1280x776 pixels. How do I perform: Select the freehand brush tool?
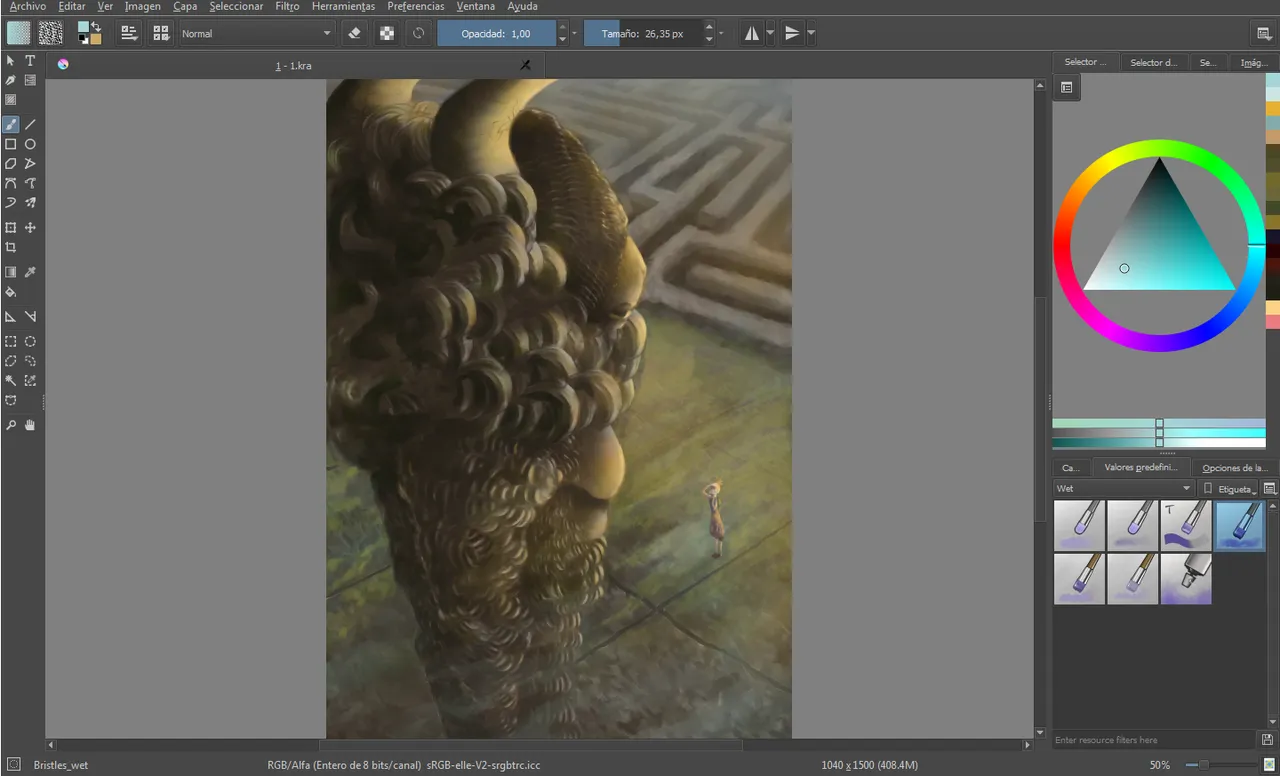[x=11, y=125]
